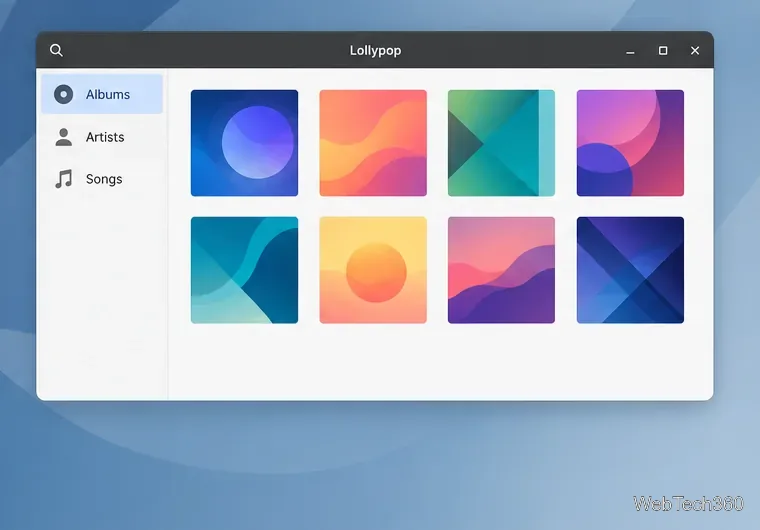
Task: Select the Albums sidebar label
Action: (108, 95)
